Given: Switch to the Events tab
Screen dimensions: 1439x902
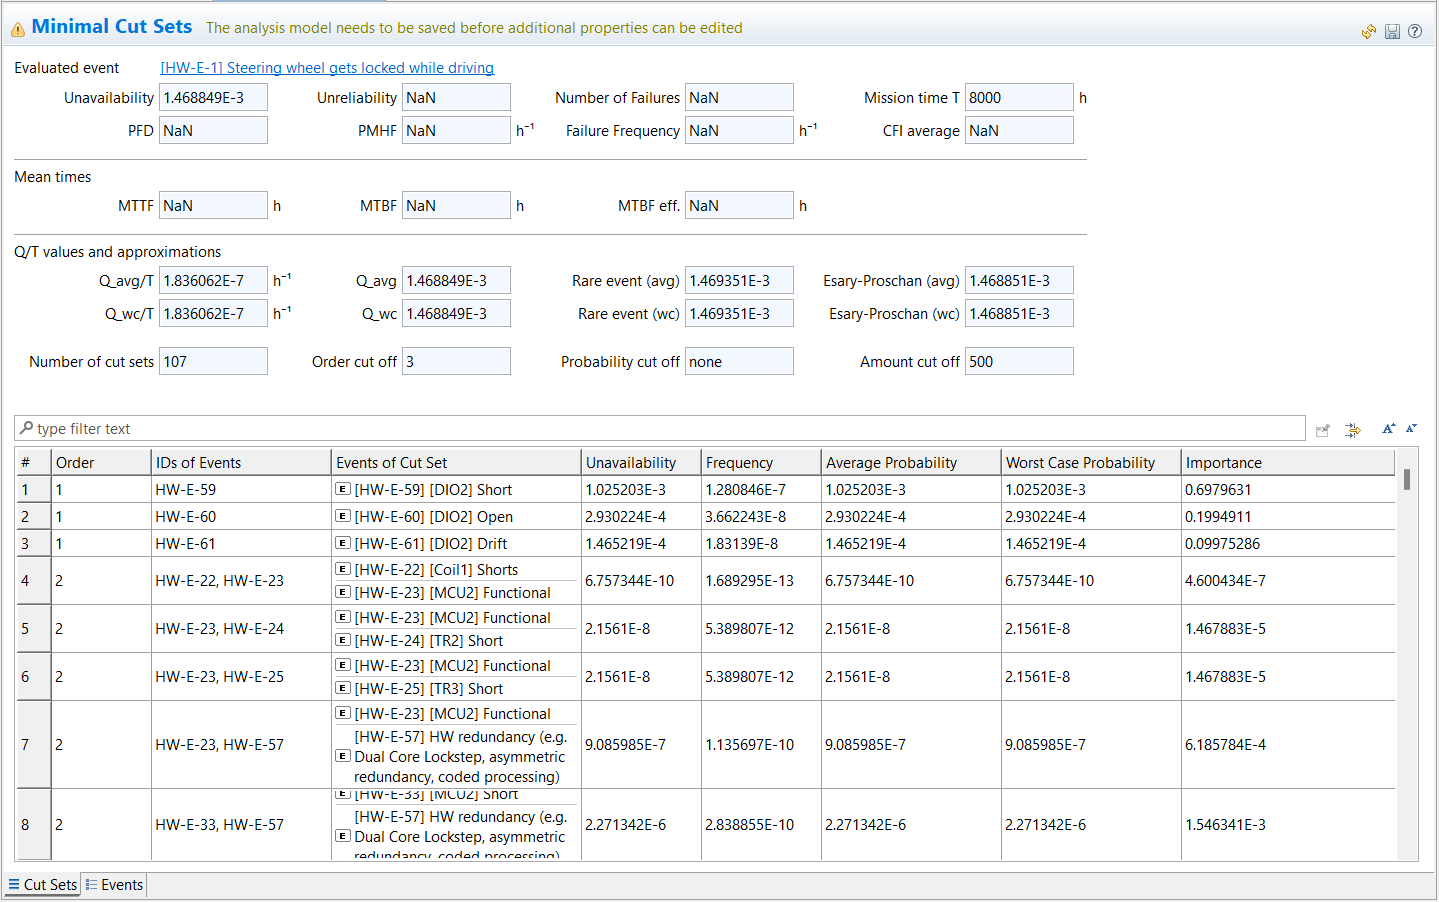Looking at the screenshot, I should pyautogui.click(x=115, y=885).
